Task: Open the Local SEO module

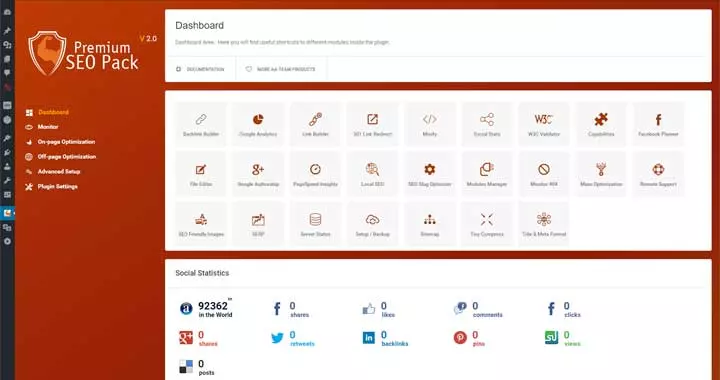Action: click(x=372, y=174)
